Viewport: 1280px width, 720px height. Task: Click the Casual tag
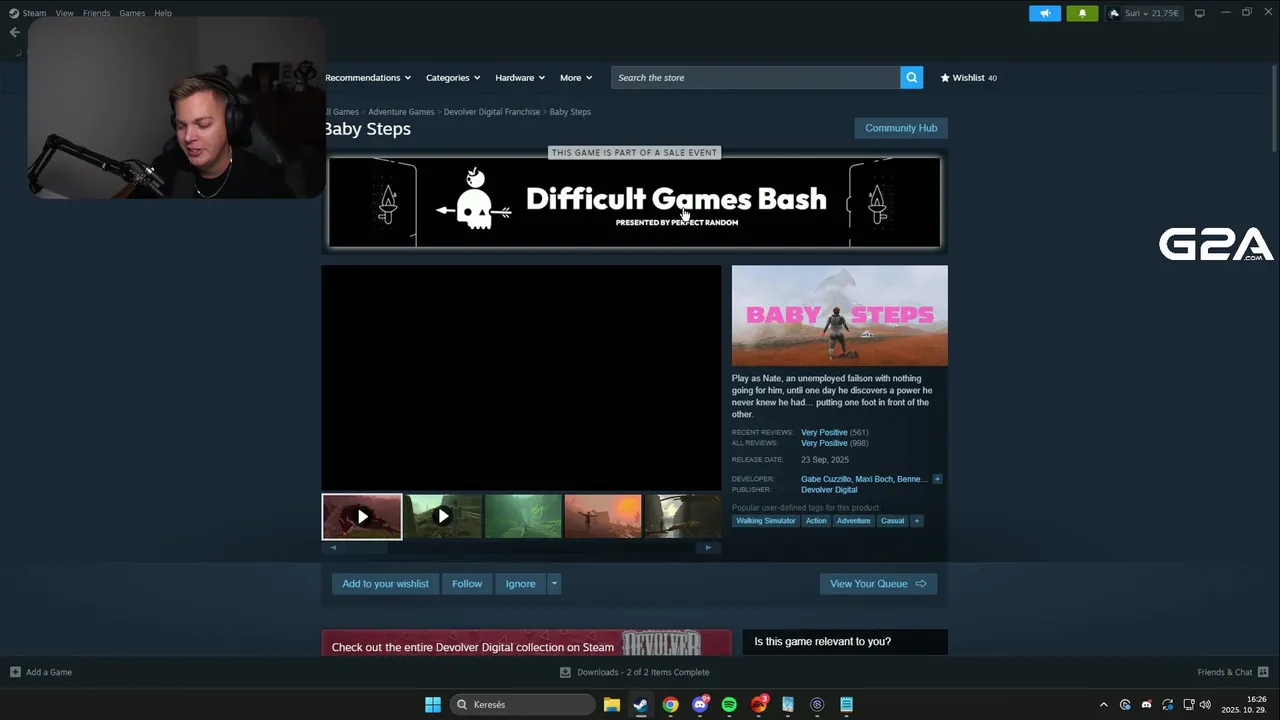(x=892, y=521)
